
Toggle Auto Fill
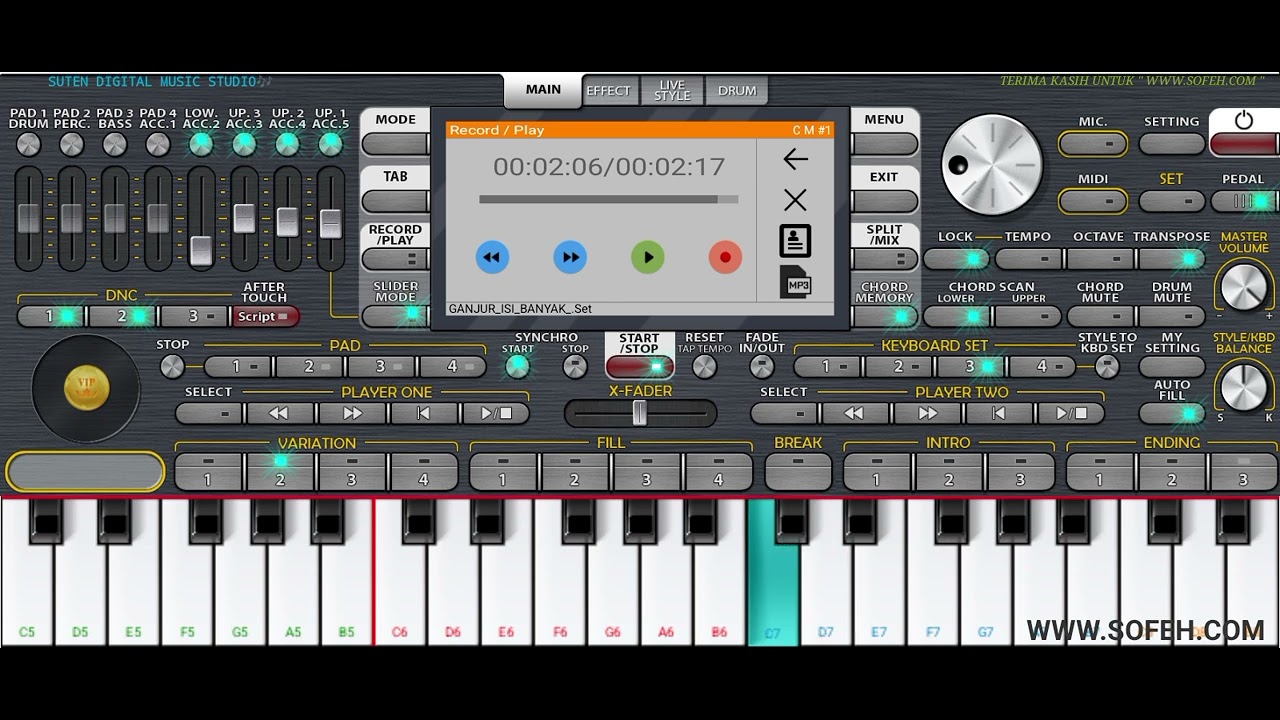pos(1172,413)
